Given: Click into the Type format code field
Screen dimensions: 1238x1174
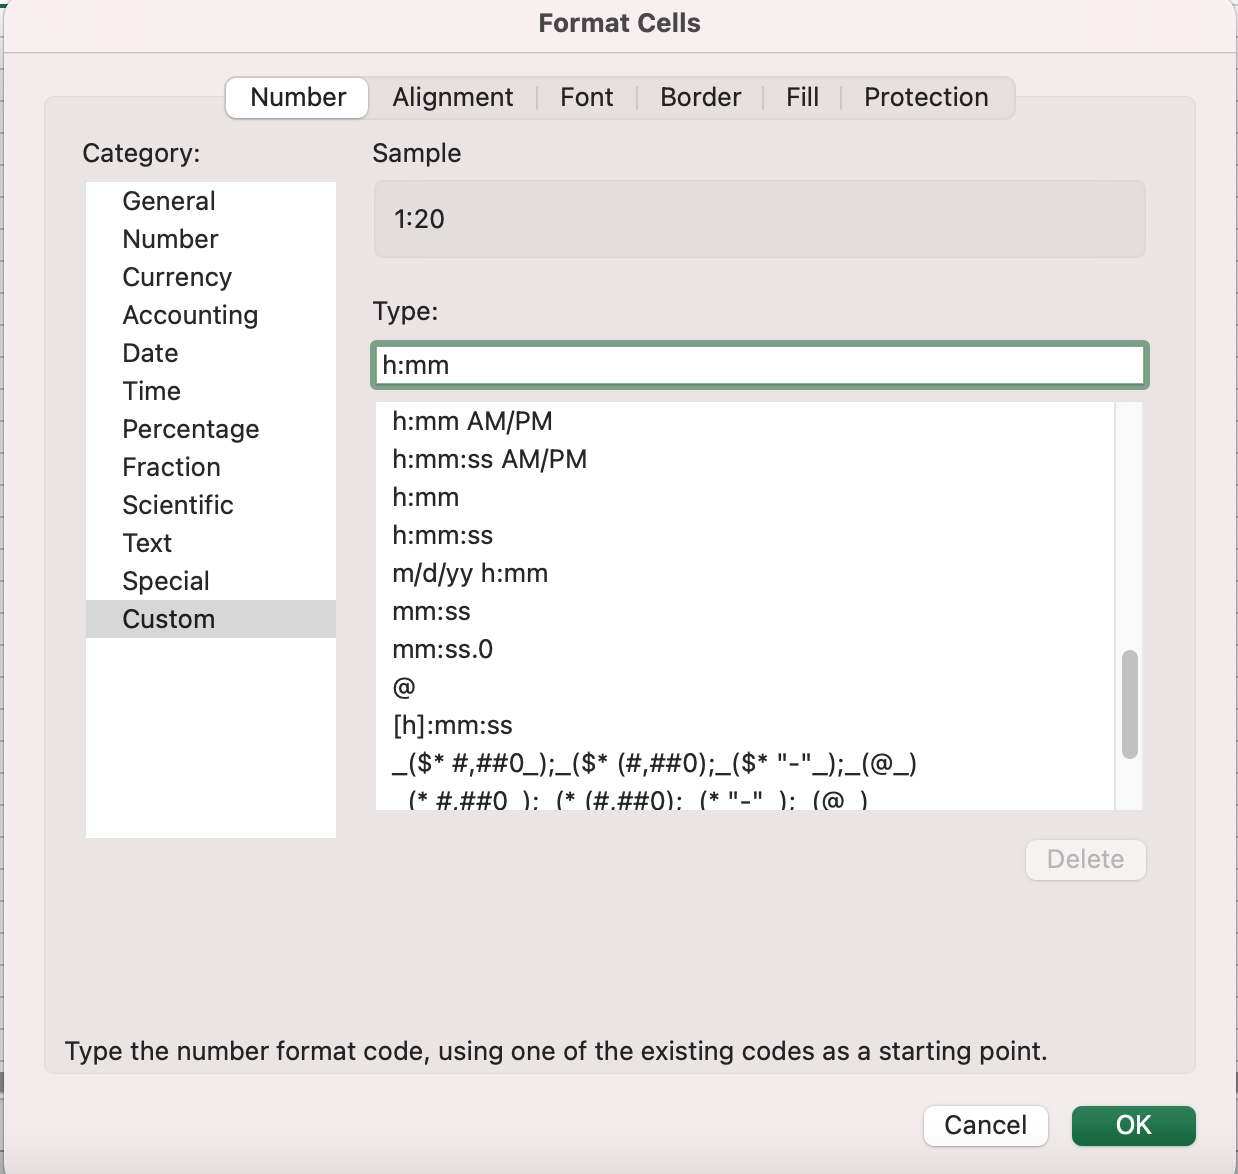Looking at the screenshot, I should [x=760, y=365].
